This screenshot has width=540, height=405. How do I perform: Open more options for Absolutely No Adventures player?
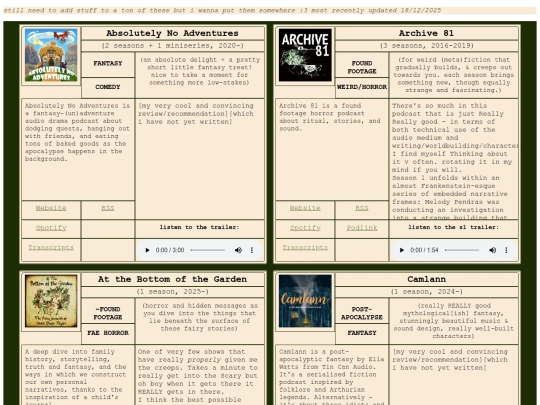(252, 250)
